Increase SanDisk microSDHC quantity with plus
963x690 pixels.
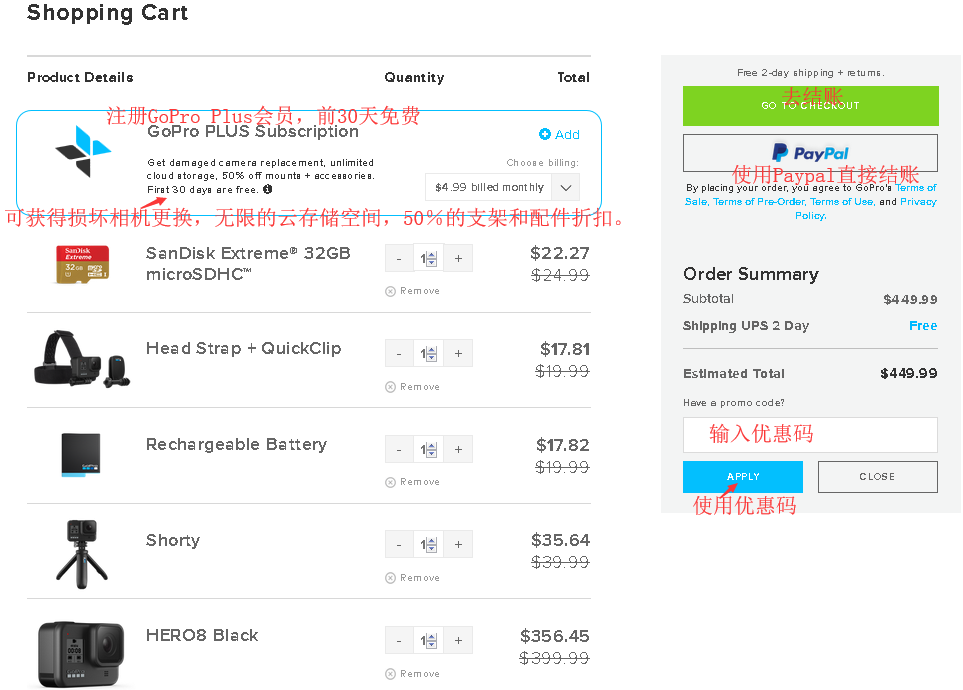pyautogui.click(x=458, y=258)
